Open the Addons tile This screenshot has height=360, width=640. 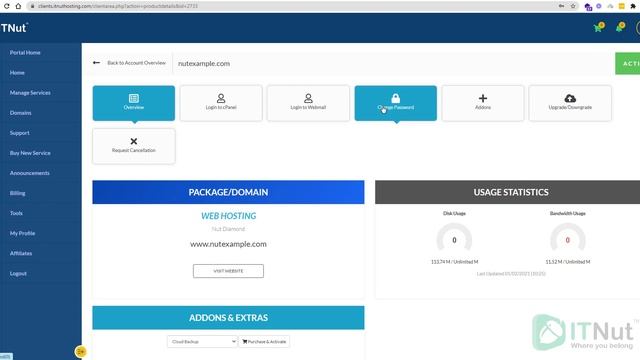tap(483, 103)
